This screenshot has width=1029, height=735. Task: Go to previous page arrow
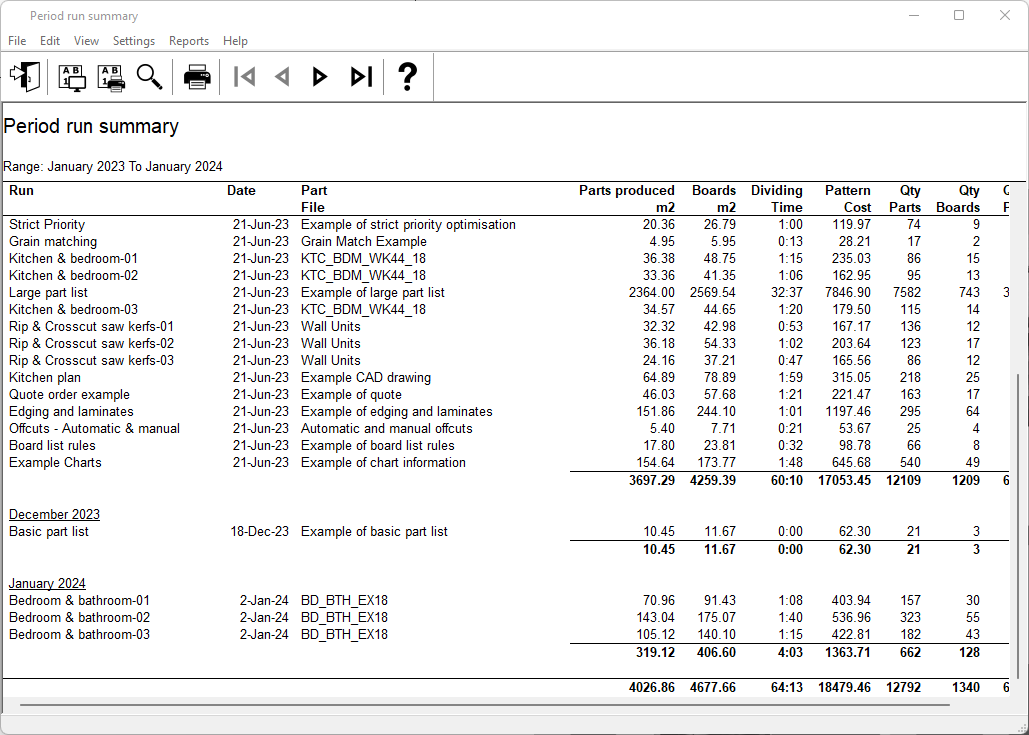pyautogui.click(x=282, y=77)
